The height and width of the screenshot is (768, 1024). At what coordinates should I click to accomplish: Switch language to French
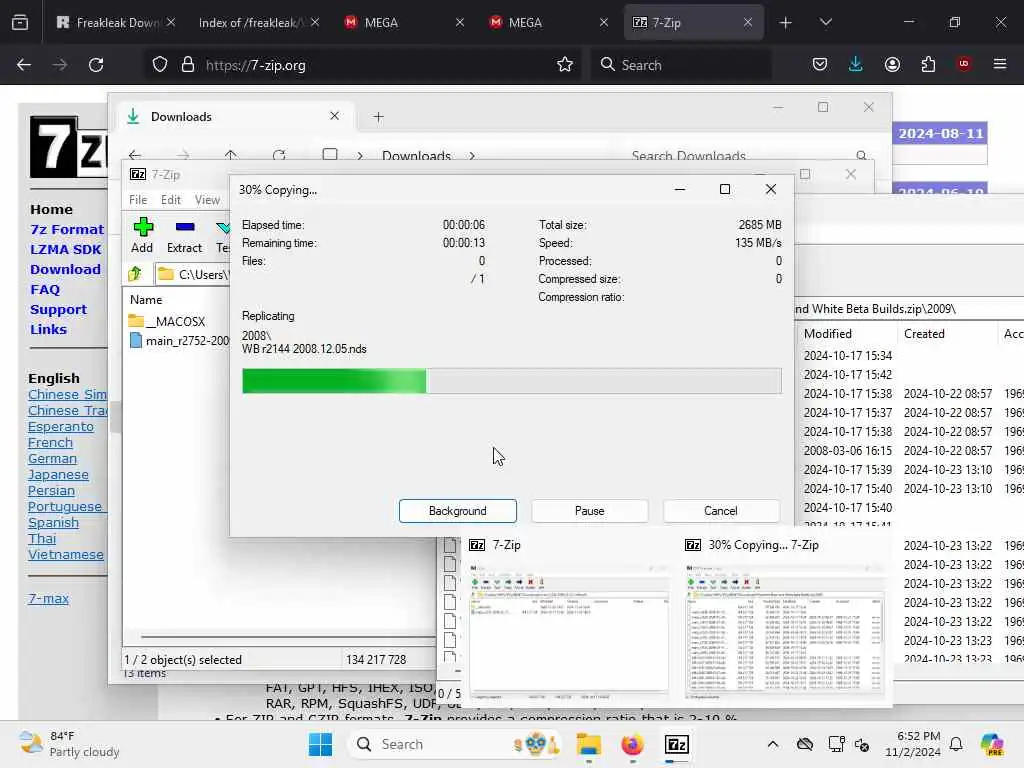coord(50,443)
